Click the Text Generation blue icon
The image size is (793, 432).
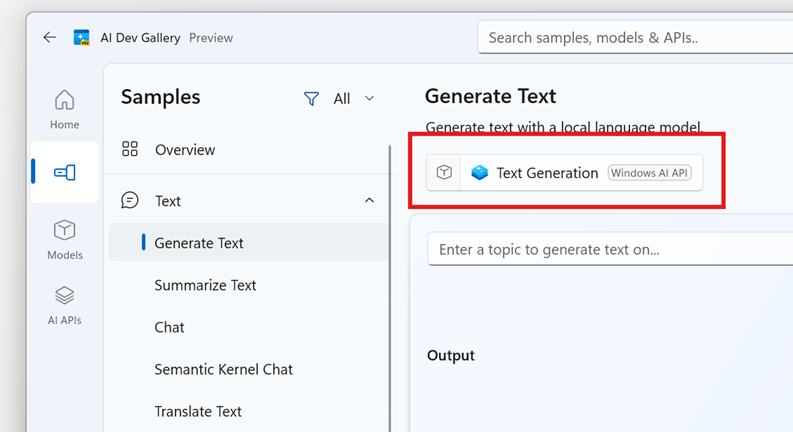pos(480,172)
